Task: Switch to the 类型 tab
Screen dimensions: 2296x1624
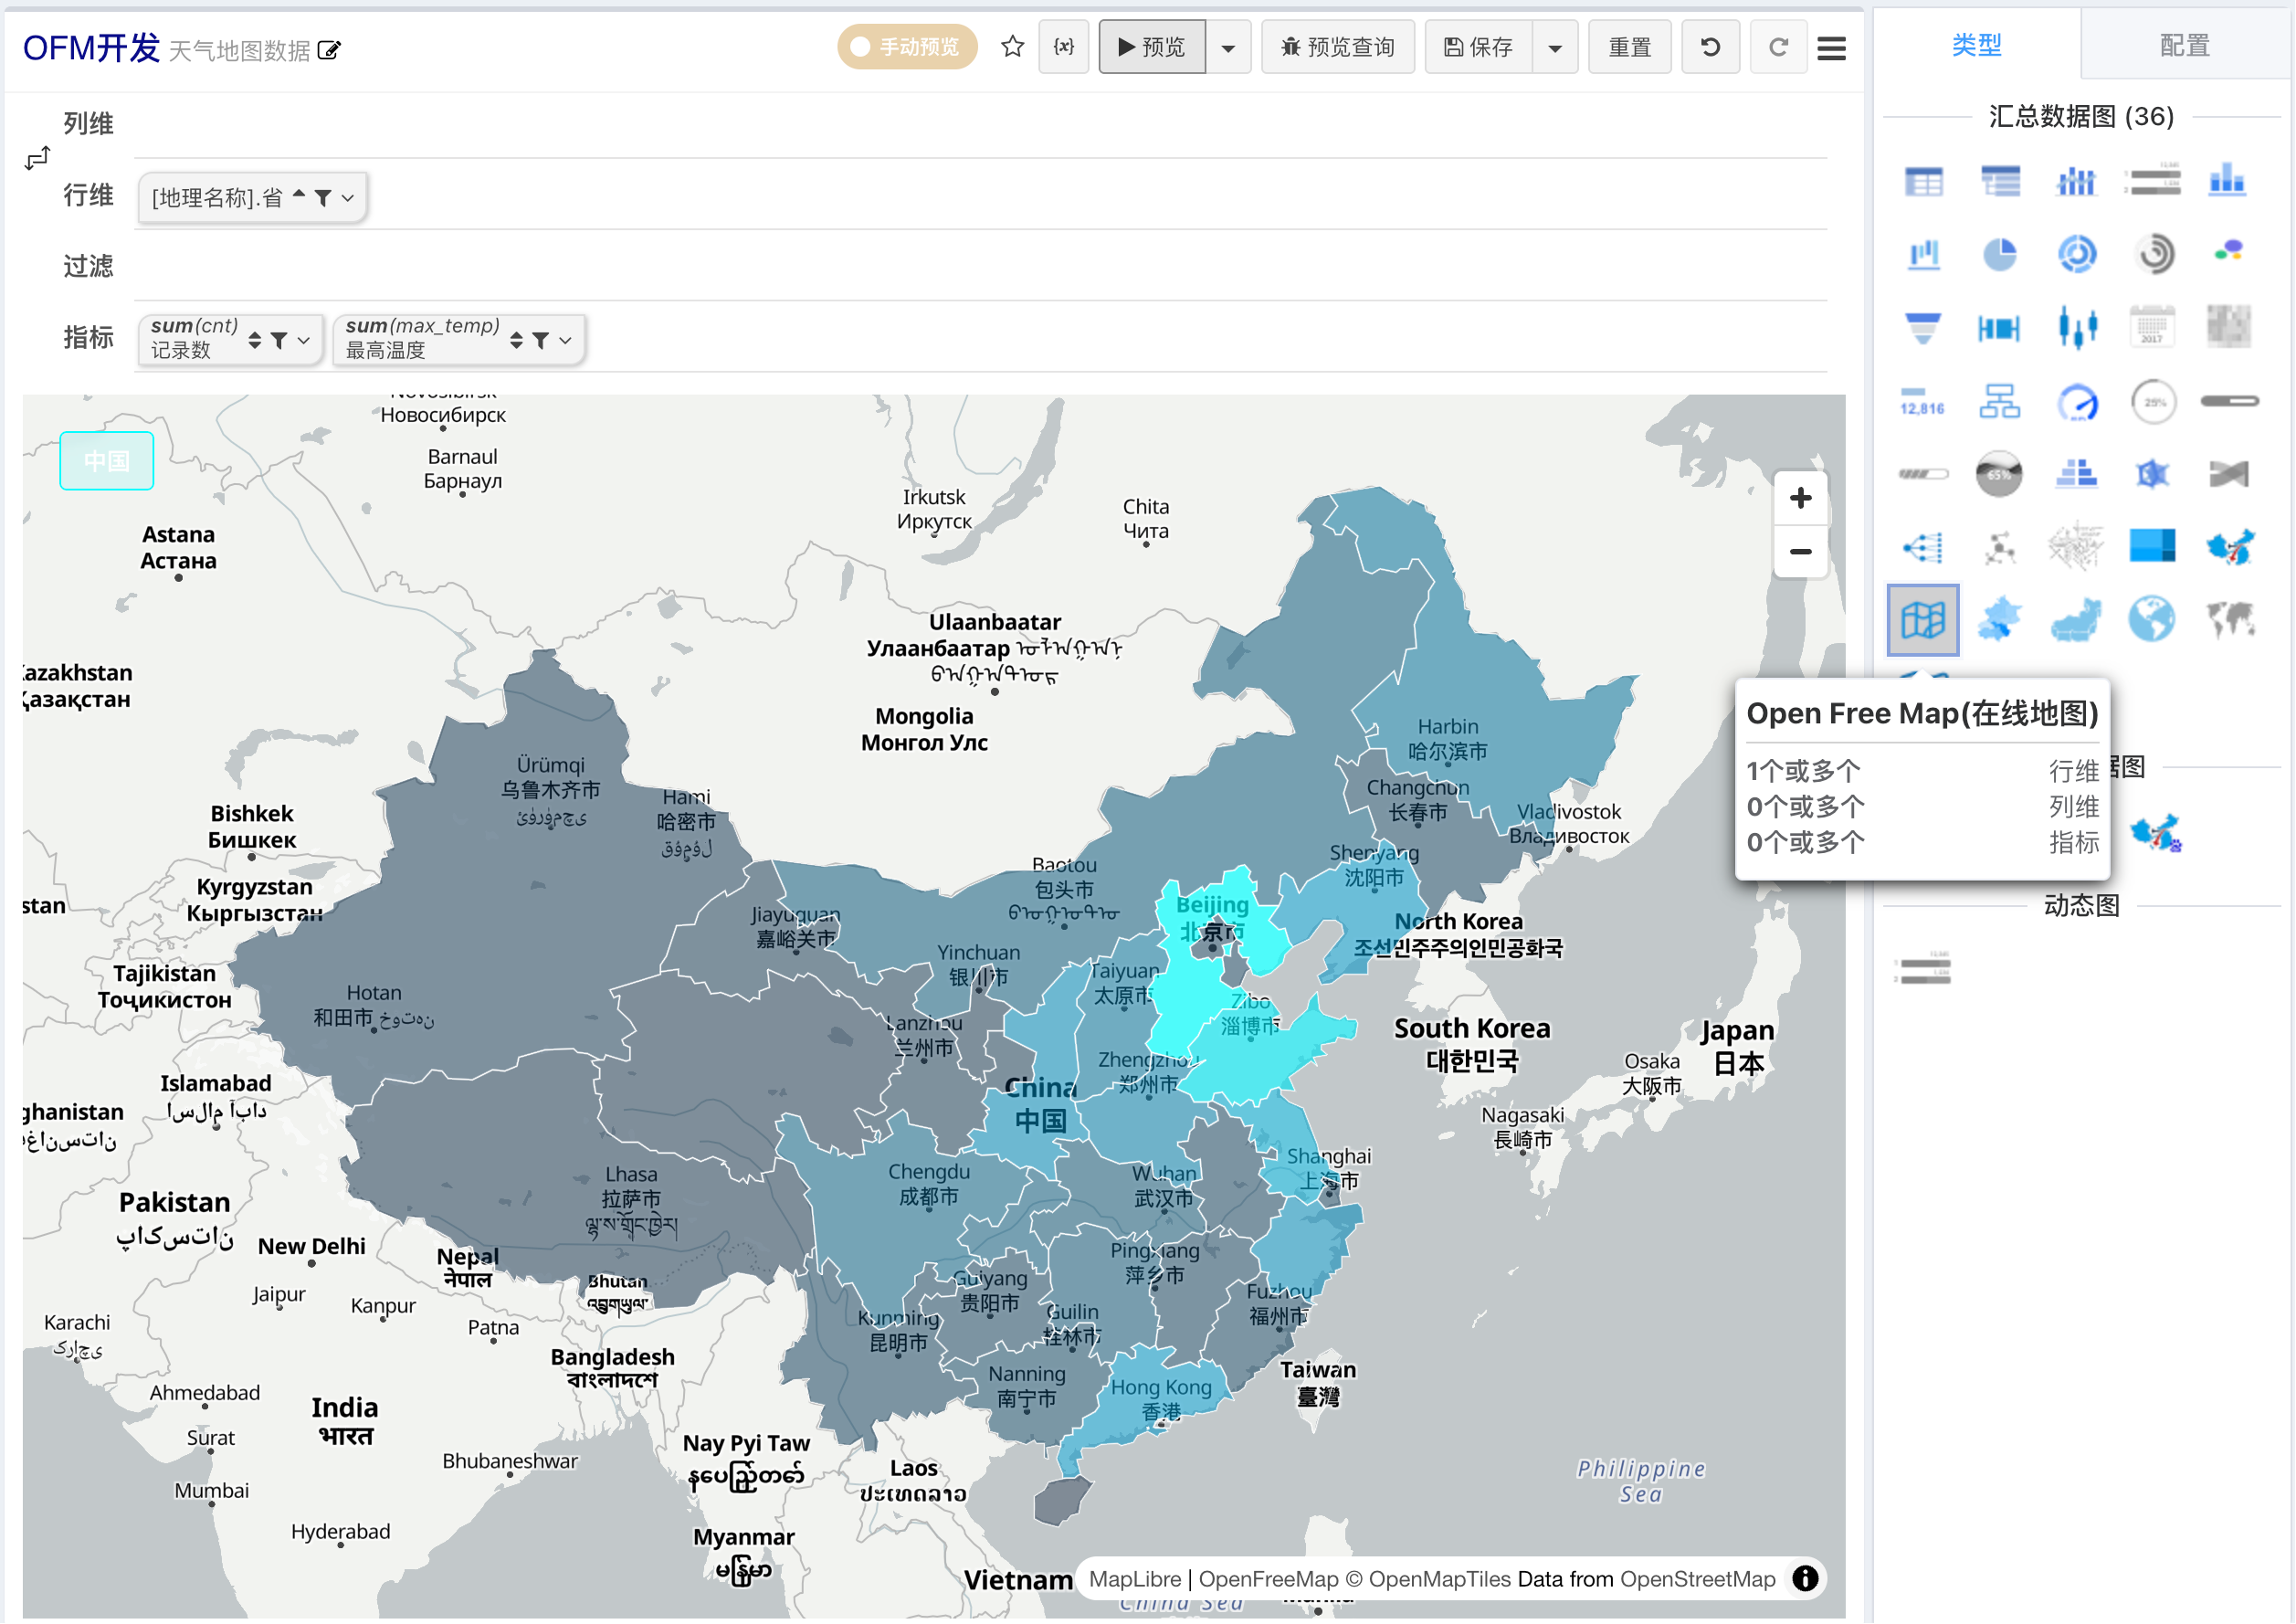Action: pyautogui.click(x=1977, y=45)
